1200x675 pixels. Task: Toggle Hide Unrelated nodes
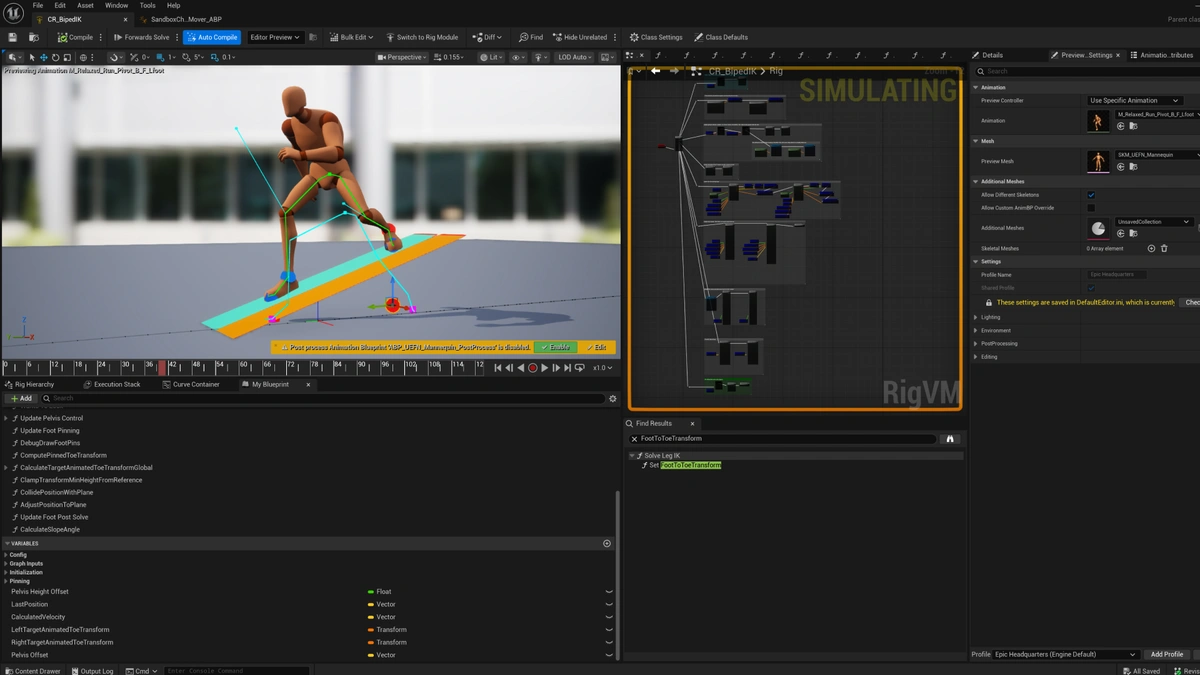click(x=583, y=37)
